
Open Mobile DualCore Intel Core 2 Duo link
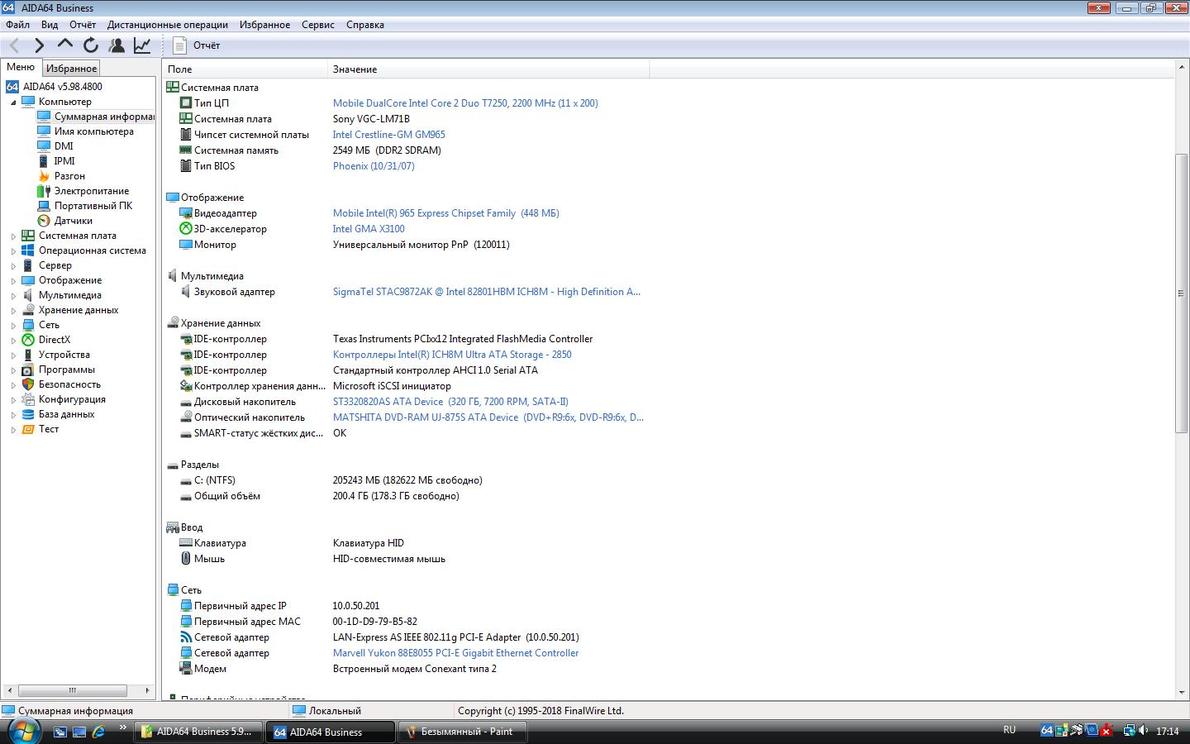point(465,103)
